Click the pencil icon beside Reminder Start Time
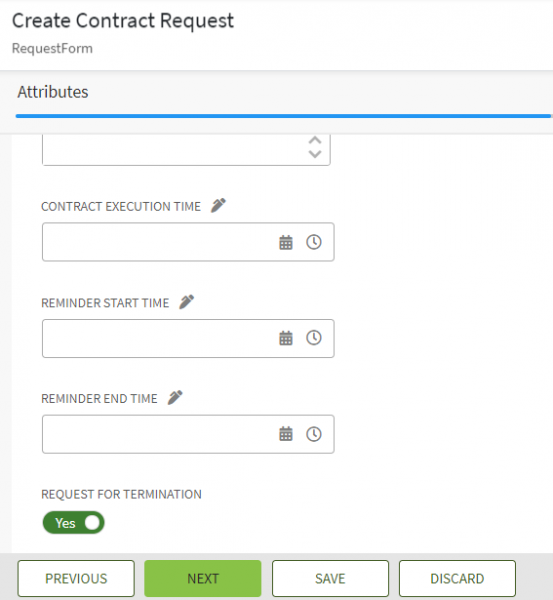The width and height of the screenshot is (553, 600). tap(187, 302)
